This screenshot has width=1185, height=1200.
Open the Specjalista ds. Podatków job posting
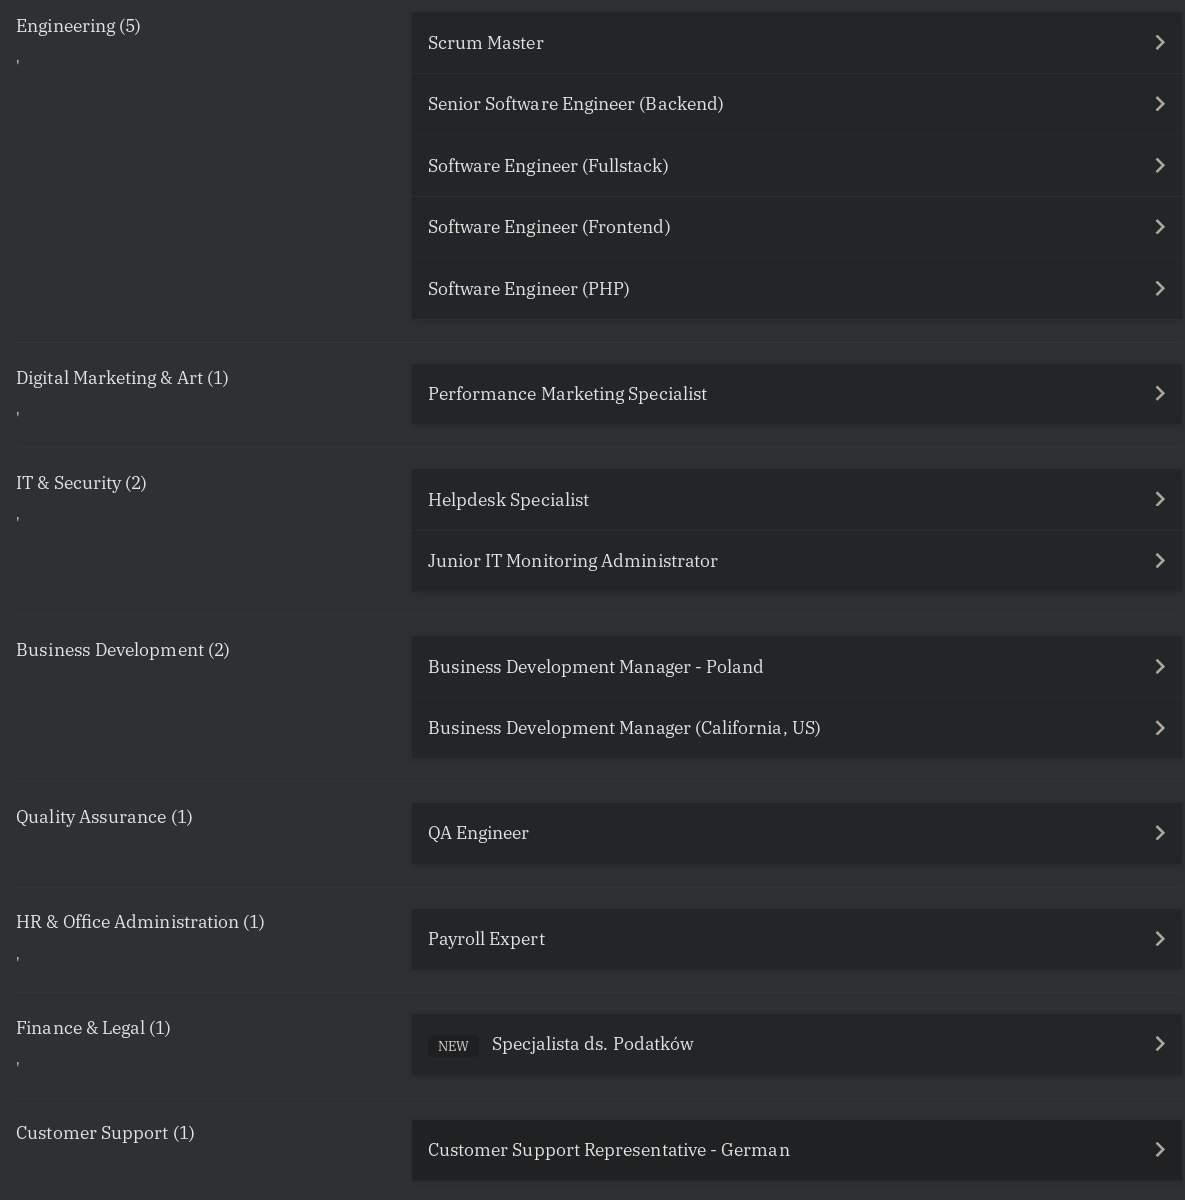(797, 1044)
